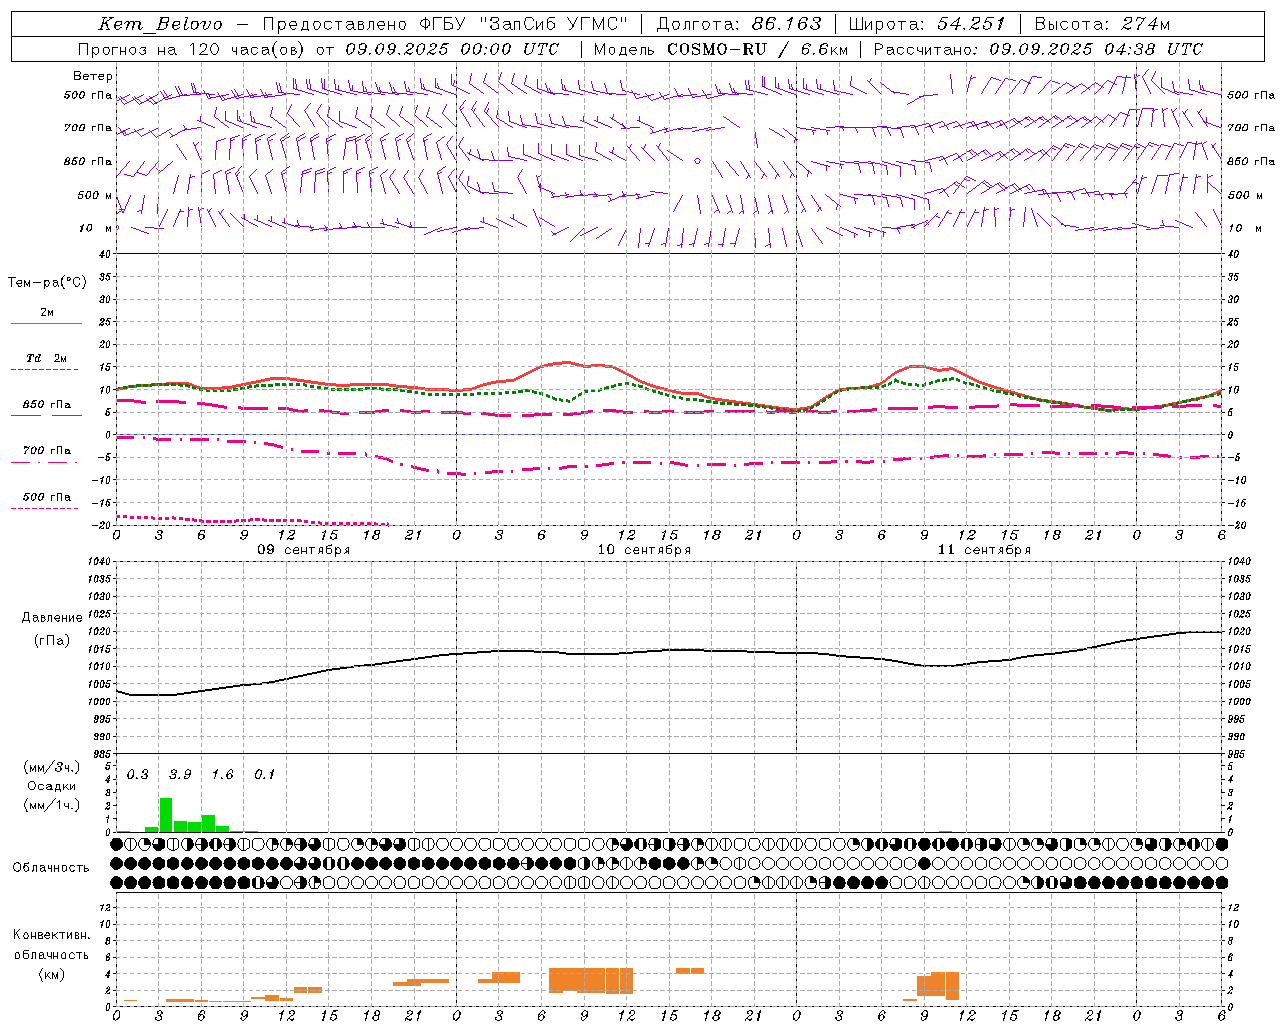
Task: Click the model name COSMO-RU / 6.6км
Action: pyautogui.click(x=758, y=49)
